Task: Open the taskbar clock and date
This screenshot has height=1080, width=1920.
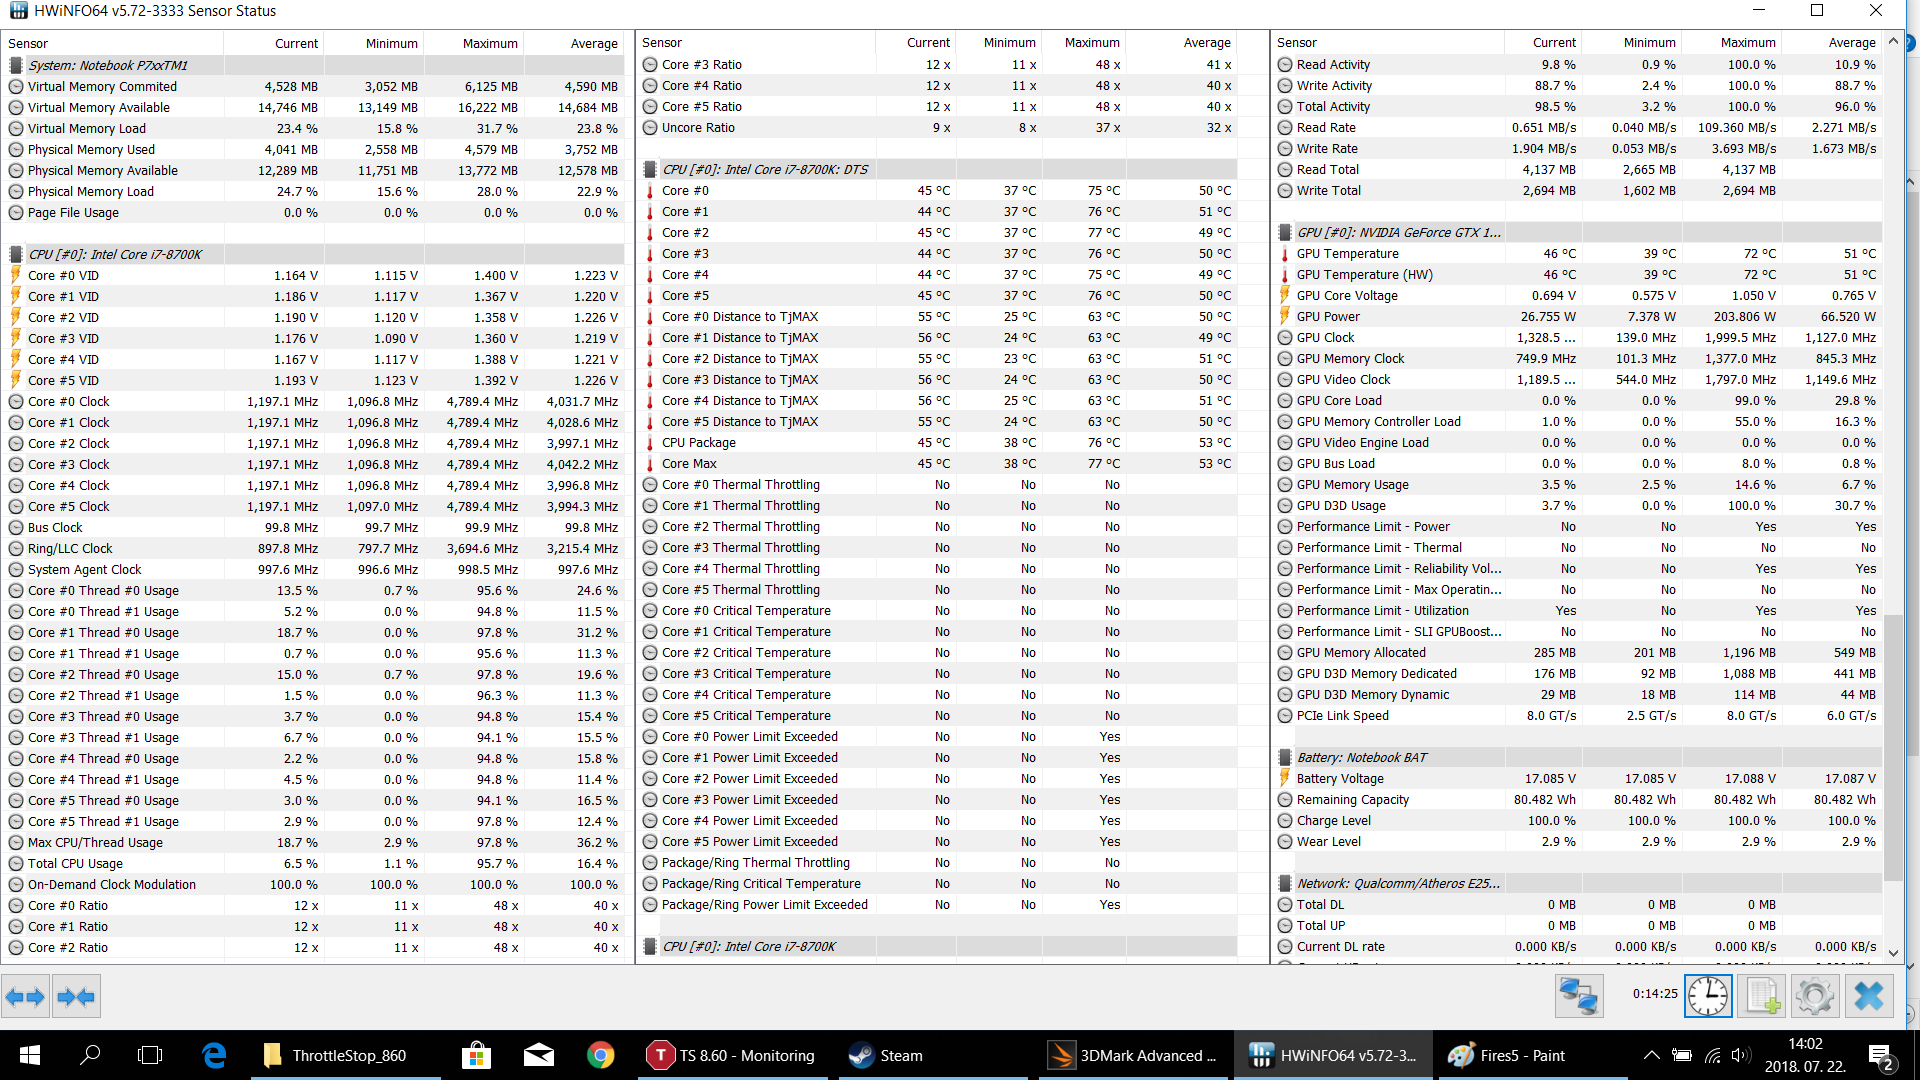Action: (x=1805, y=1055)
